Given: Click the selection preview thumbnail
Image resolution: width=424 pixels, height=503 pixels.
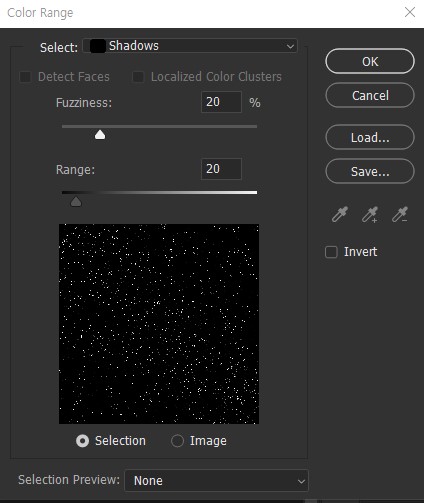Looking at the screenshot, I should (159, 324).
